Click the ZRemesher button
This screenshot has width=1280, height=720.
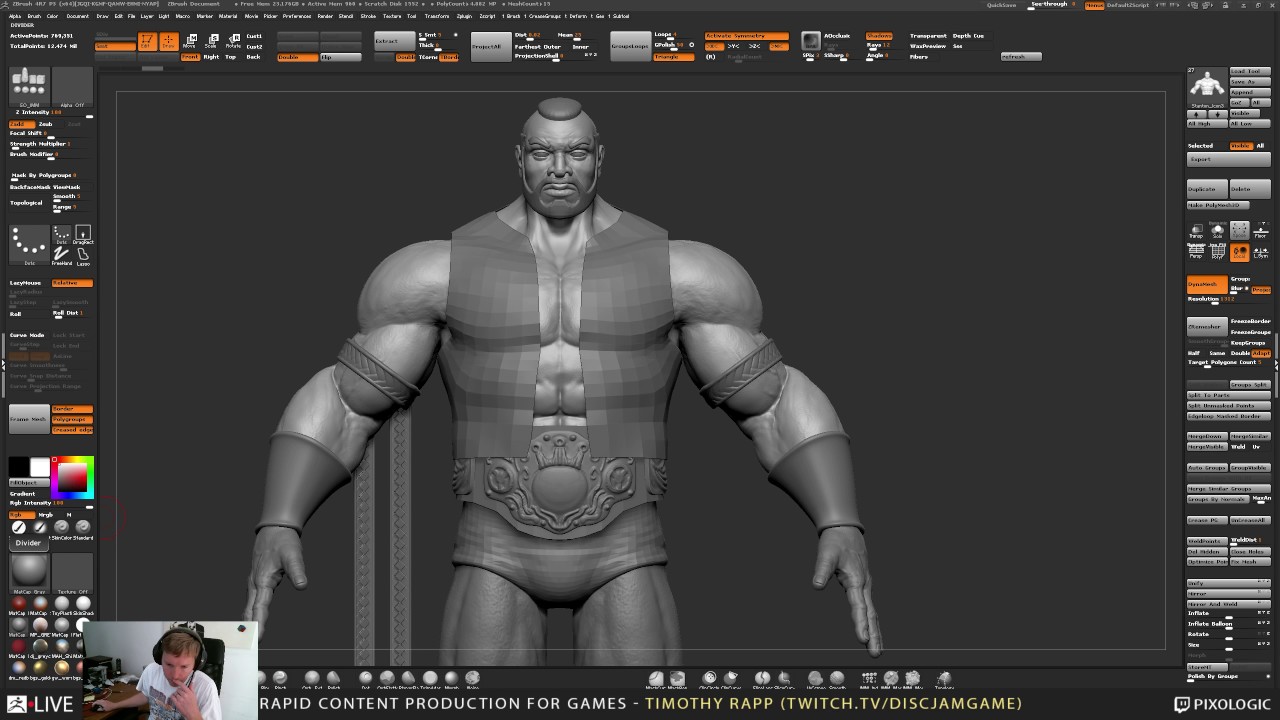pos(1207,327)
